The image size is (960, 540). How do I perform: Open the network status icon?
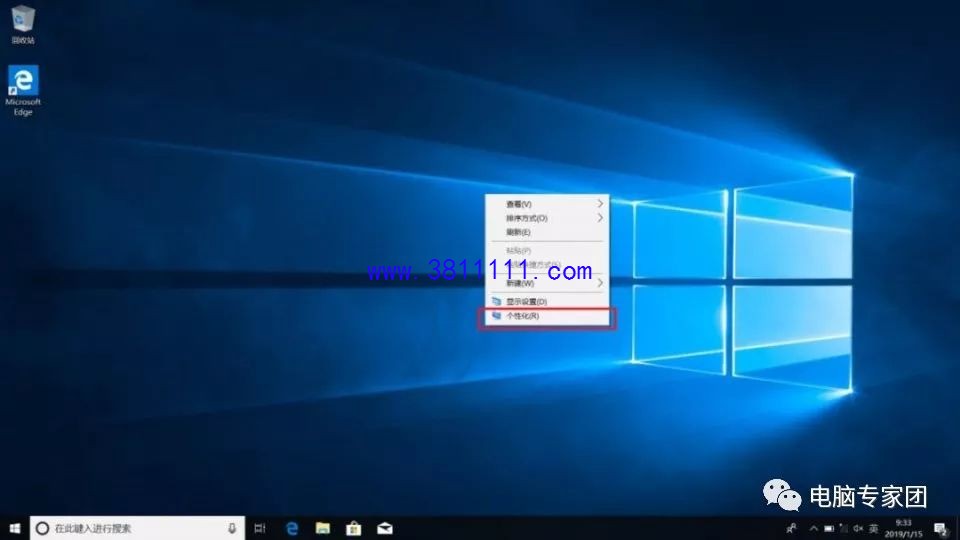coord(843,528)
